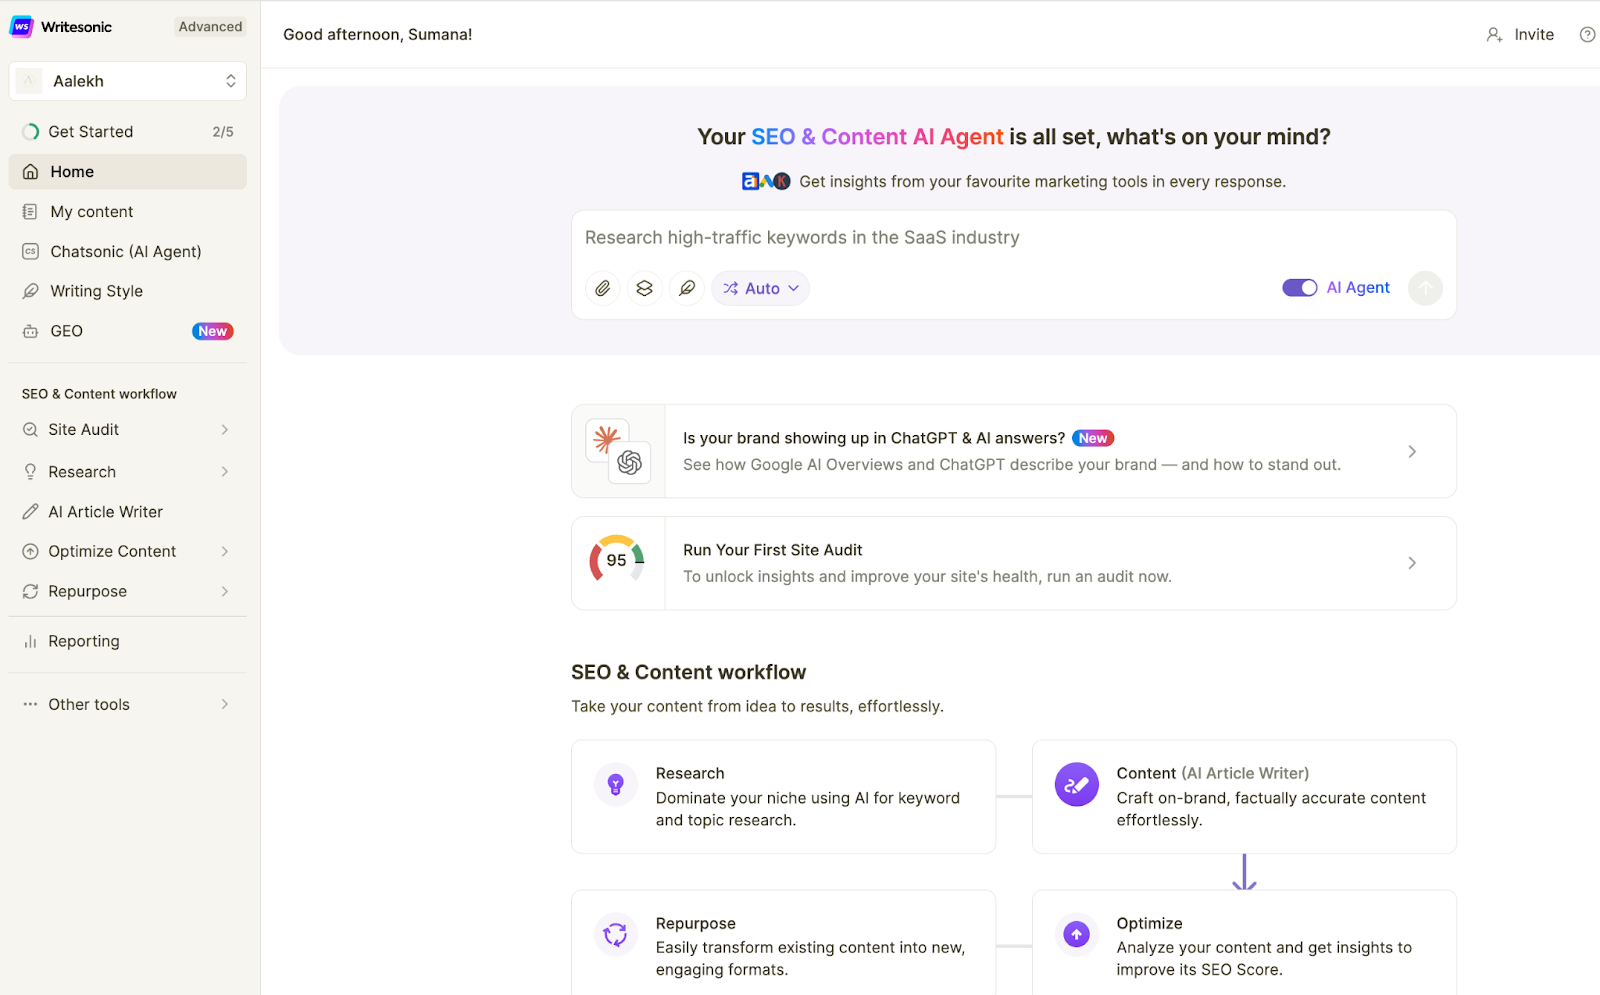Click the ChatGPT brand visibility card icon
Image resolution: width=1600 pixels, height=995 pixels.
click(x=618, y=451)
